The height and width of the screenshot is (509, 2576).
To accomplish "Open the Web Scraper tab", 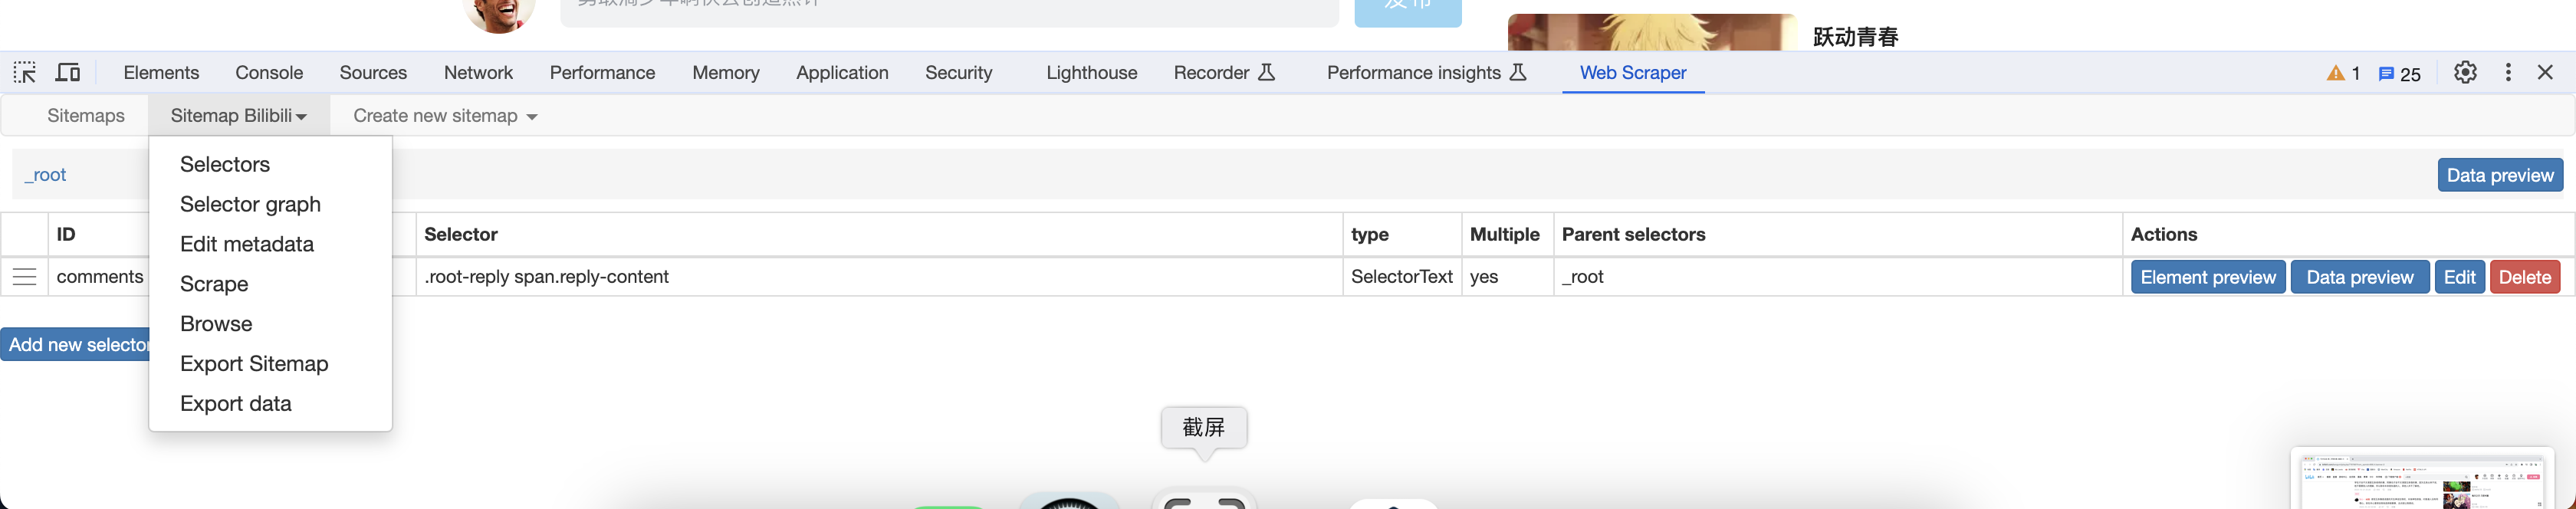I will point(1632,73).
